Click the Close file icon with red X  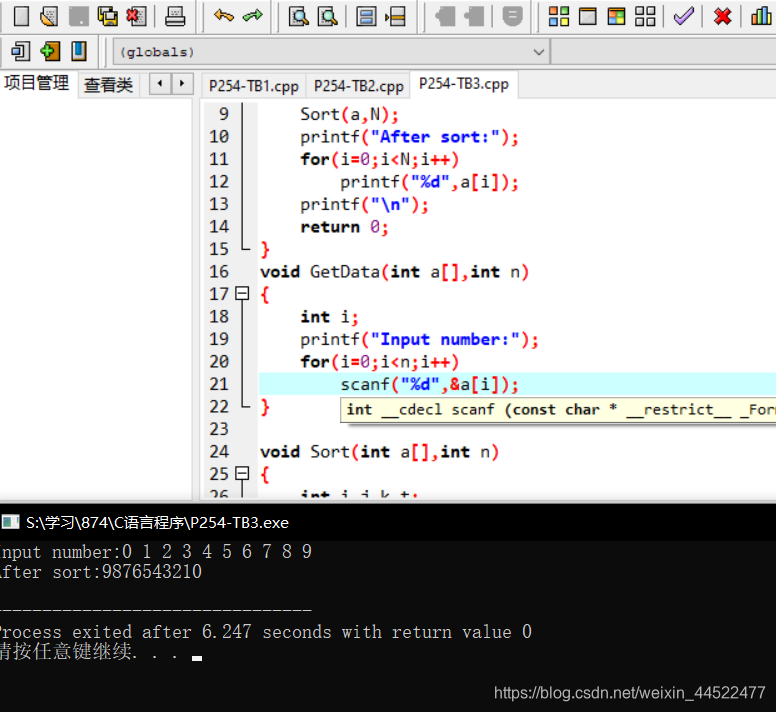click(136, 16)
